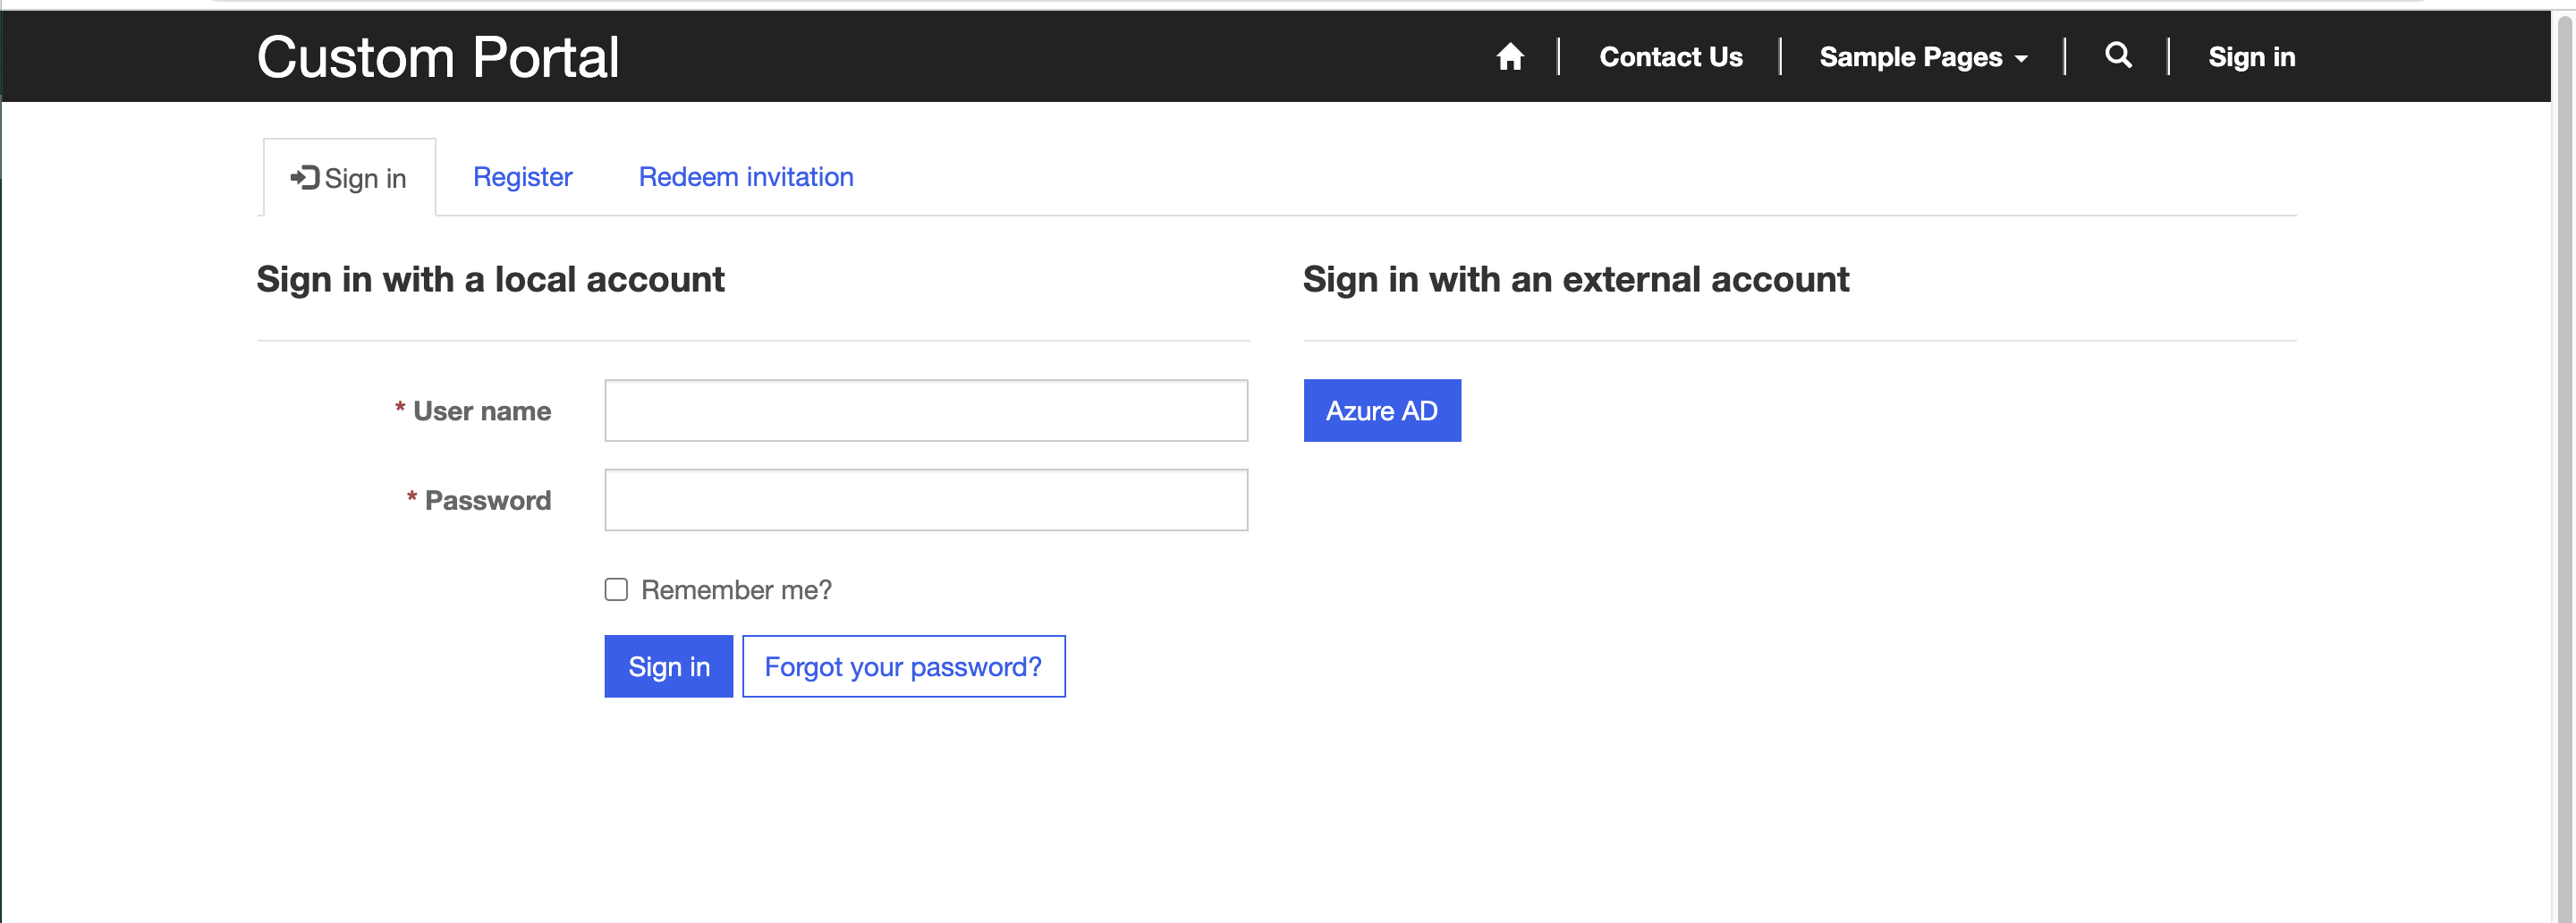Select the Sign in tab
This screenshot has height=923, width=2576.
pyautogui.click(x=349, y=177)
